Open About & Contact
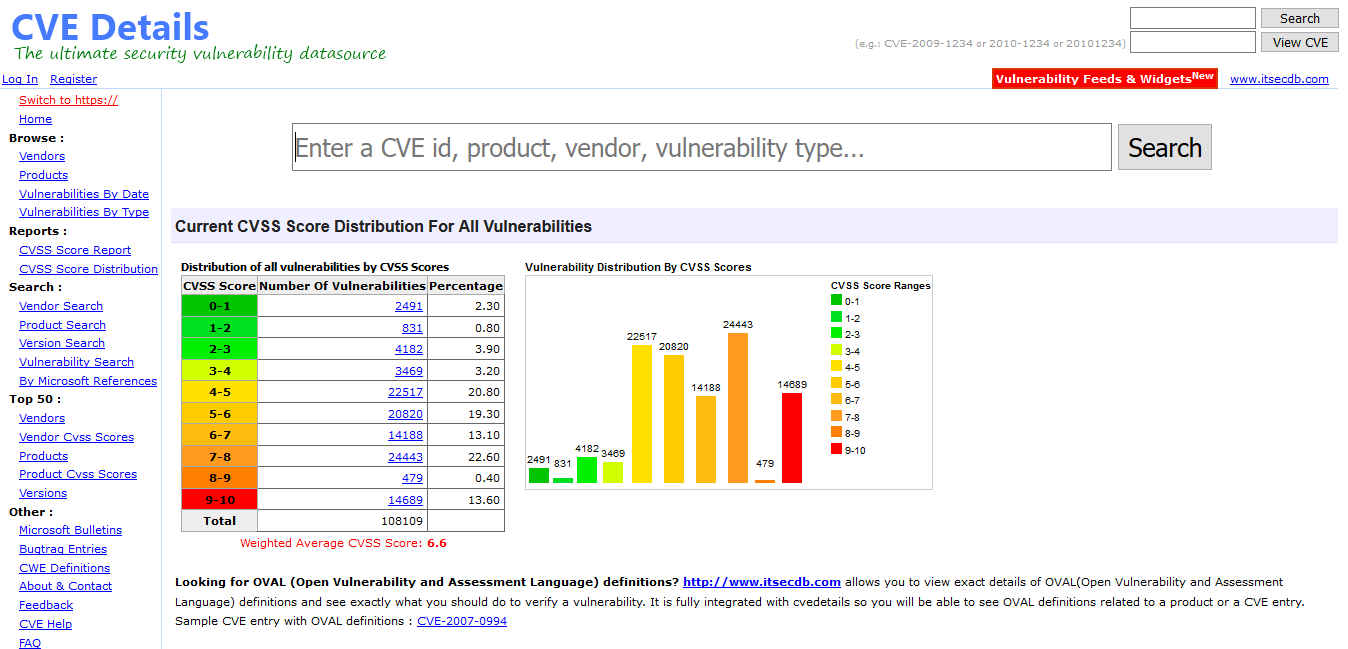 pyautogui.click(x=65, y=586)
